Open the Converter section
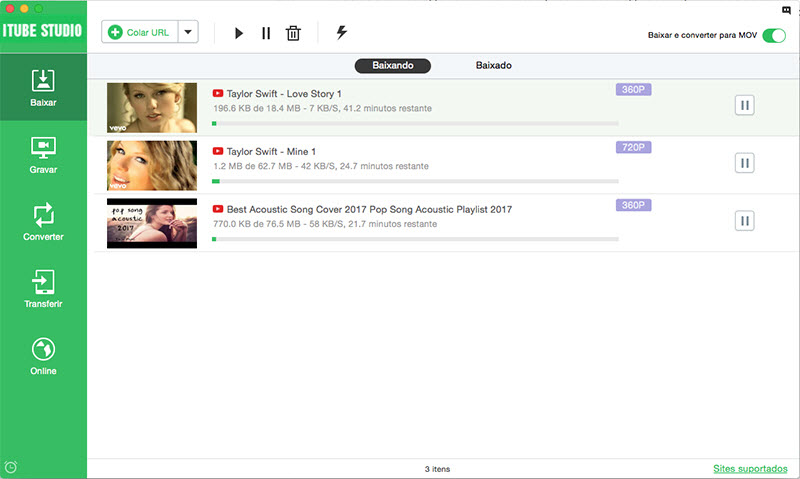800x479 pixels. click(43, 222)
